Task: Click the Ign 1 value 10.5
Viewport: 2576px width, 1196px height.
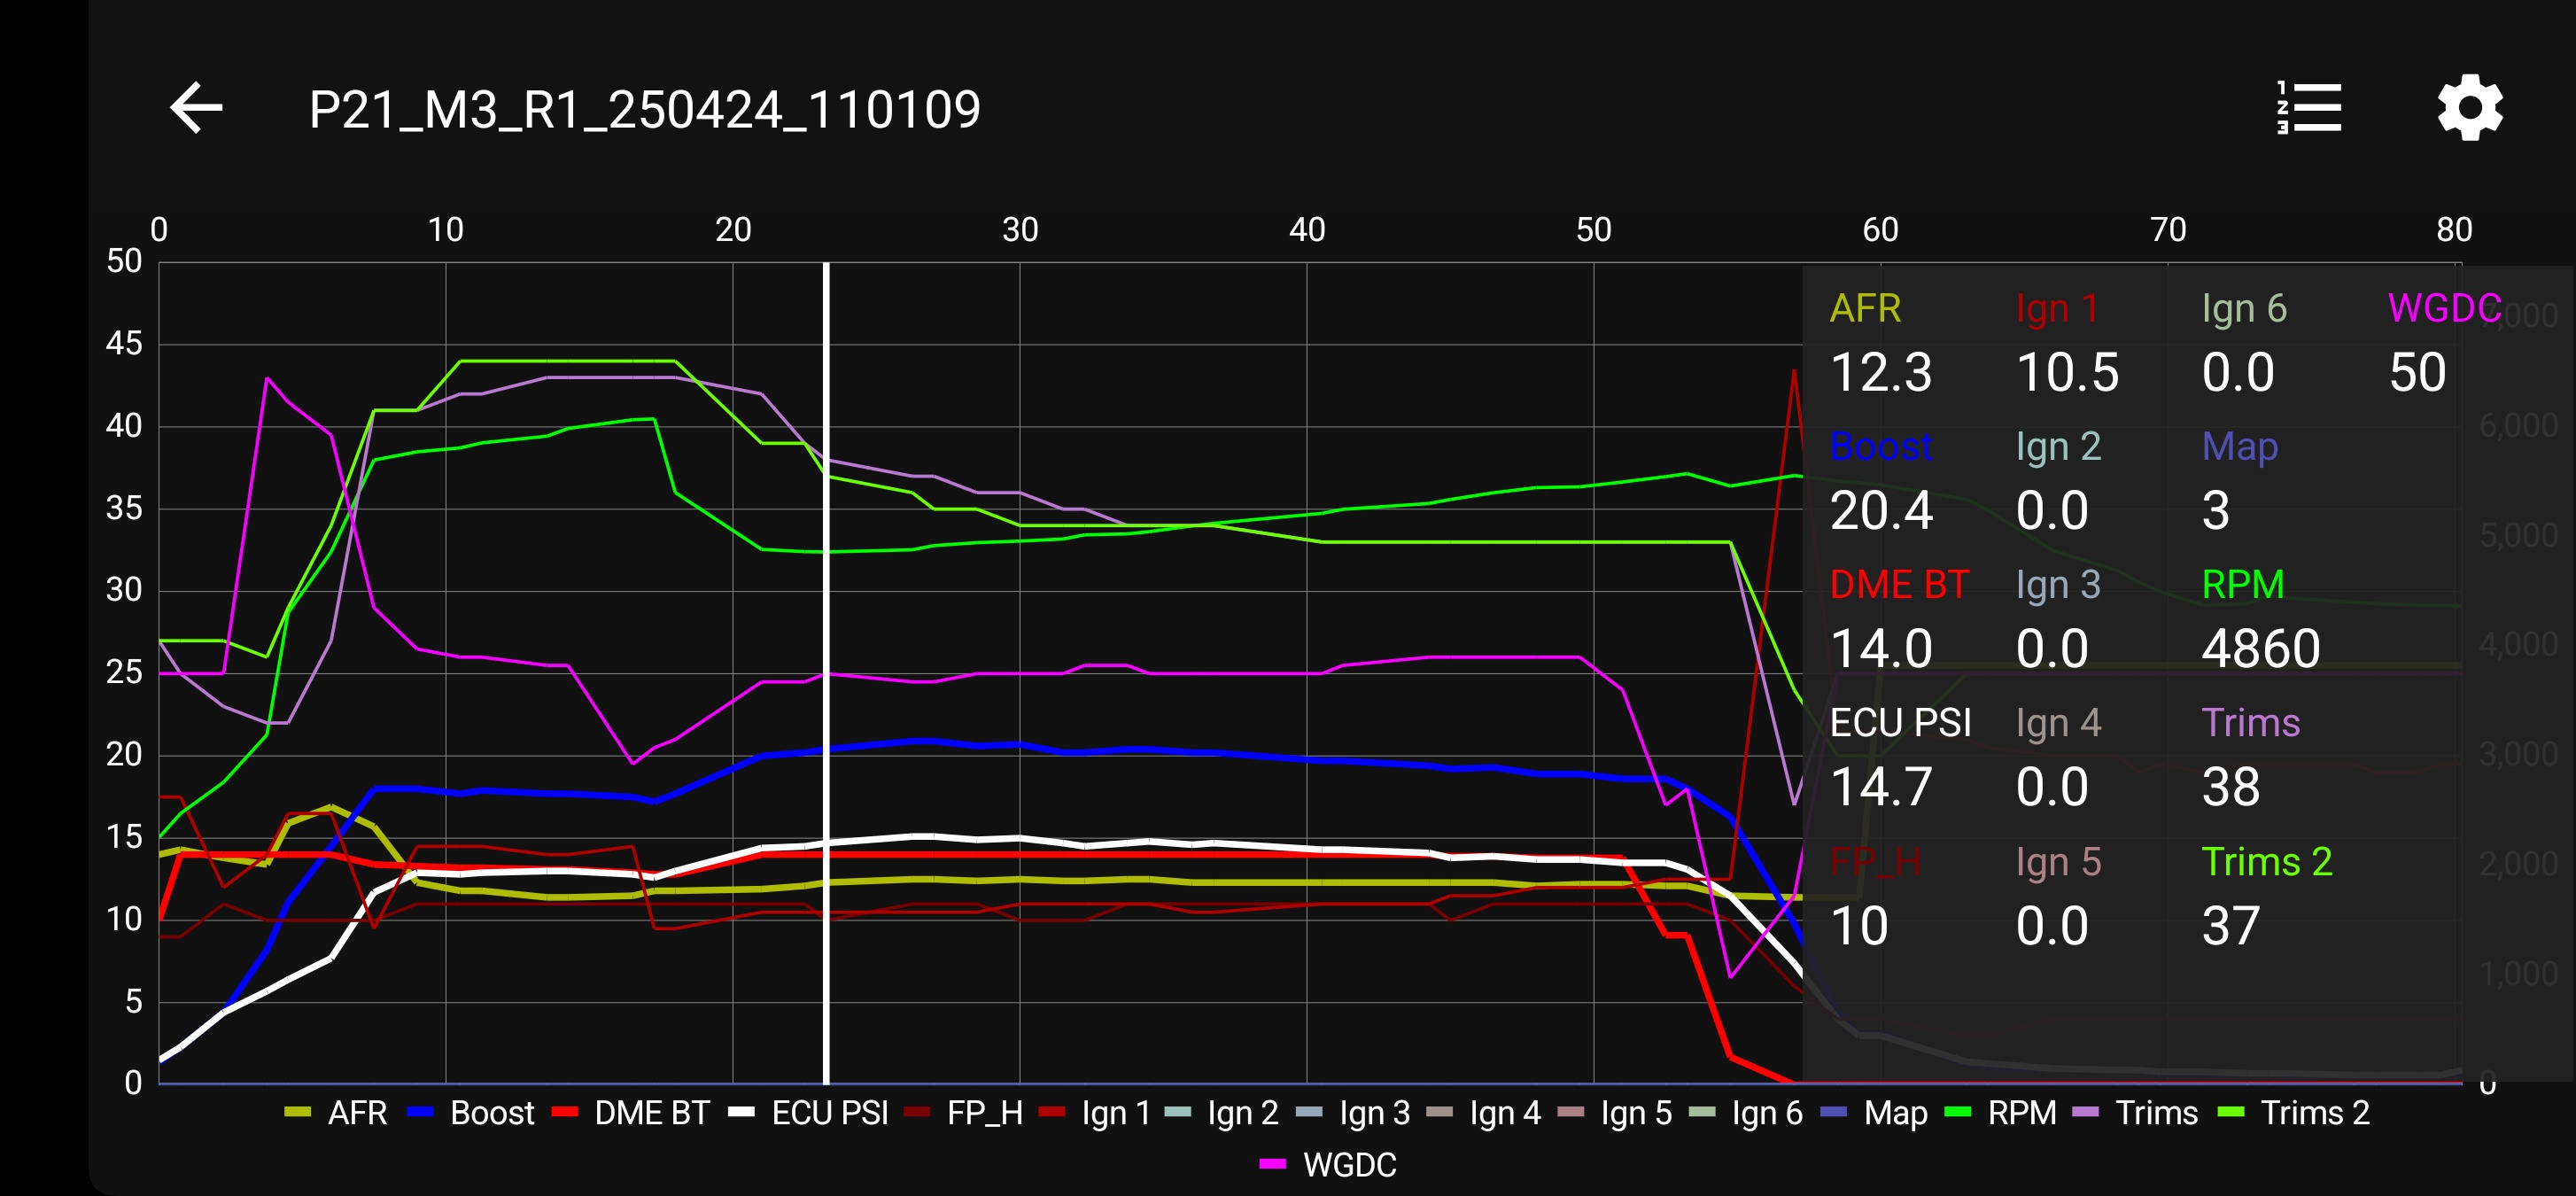Action: [2067, 372]
